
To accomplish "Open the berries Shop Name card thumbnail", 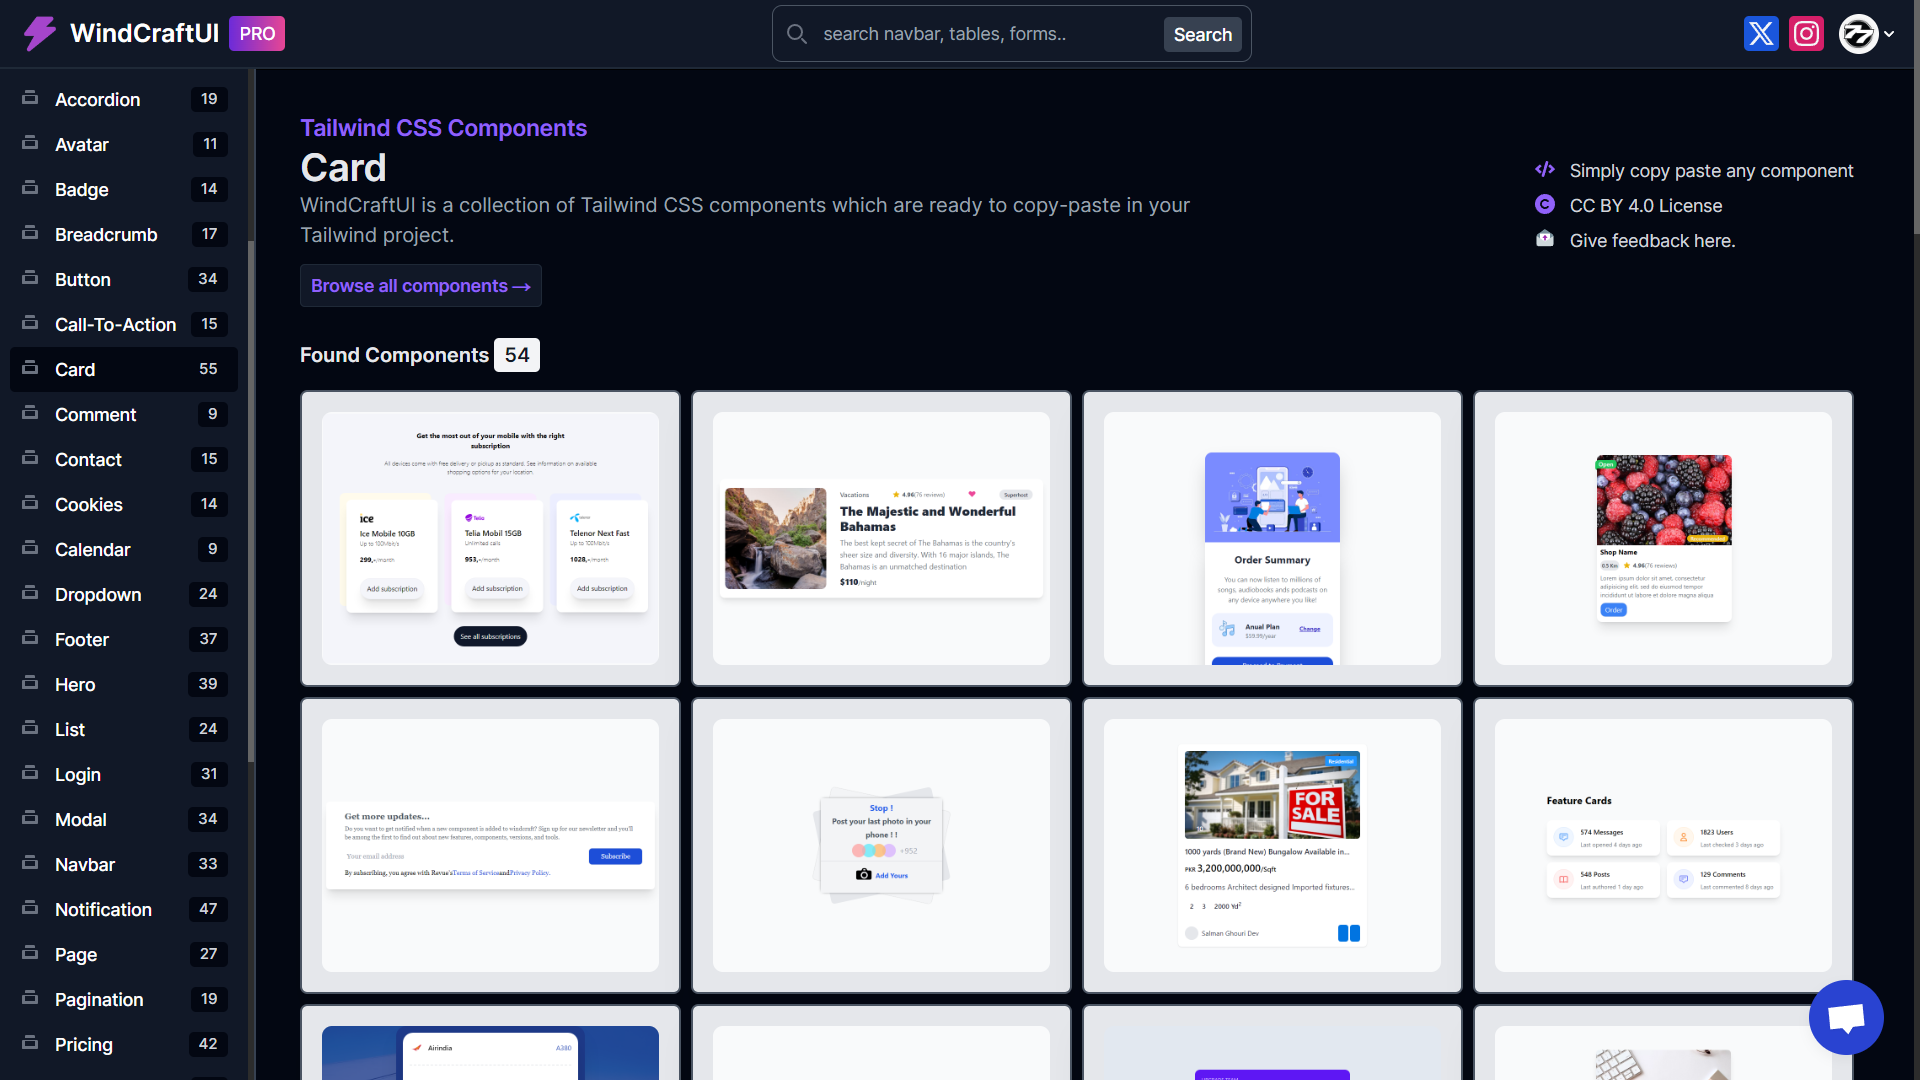I will point(1663,538).
